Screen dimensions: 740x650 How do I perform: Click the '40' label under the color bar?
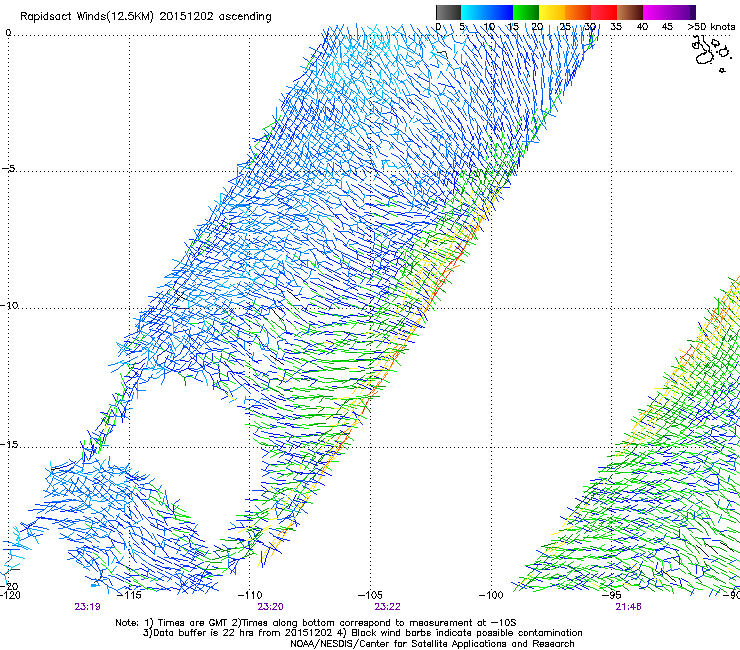642,27
